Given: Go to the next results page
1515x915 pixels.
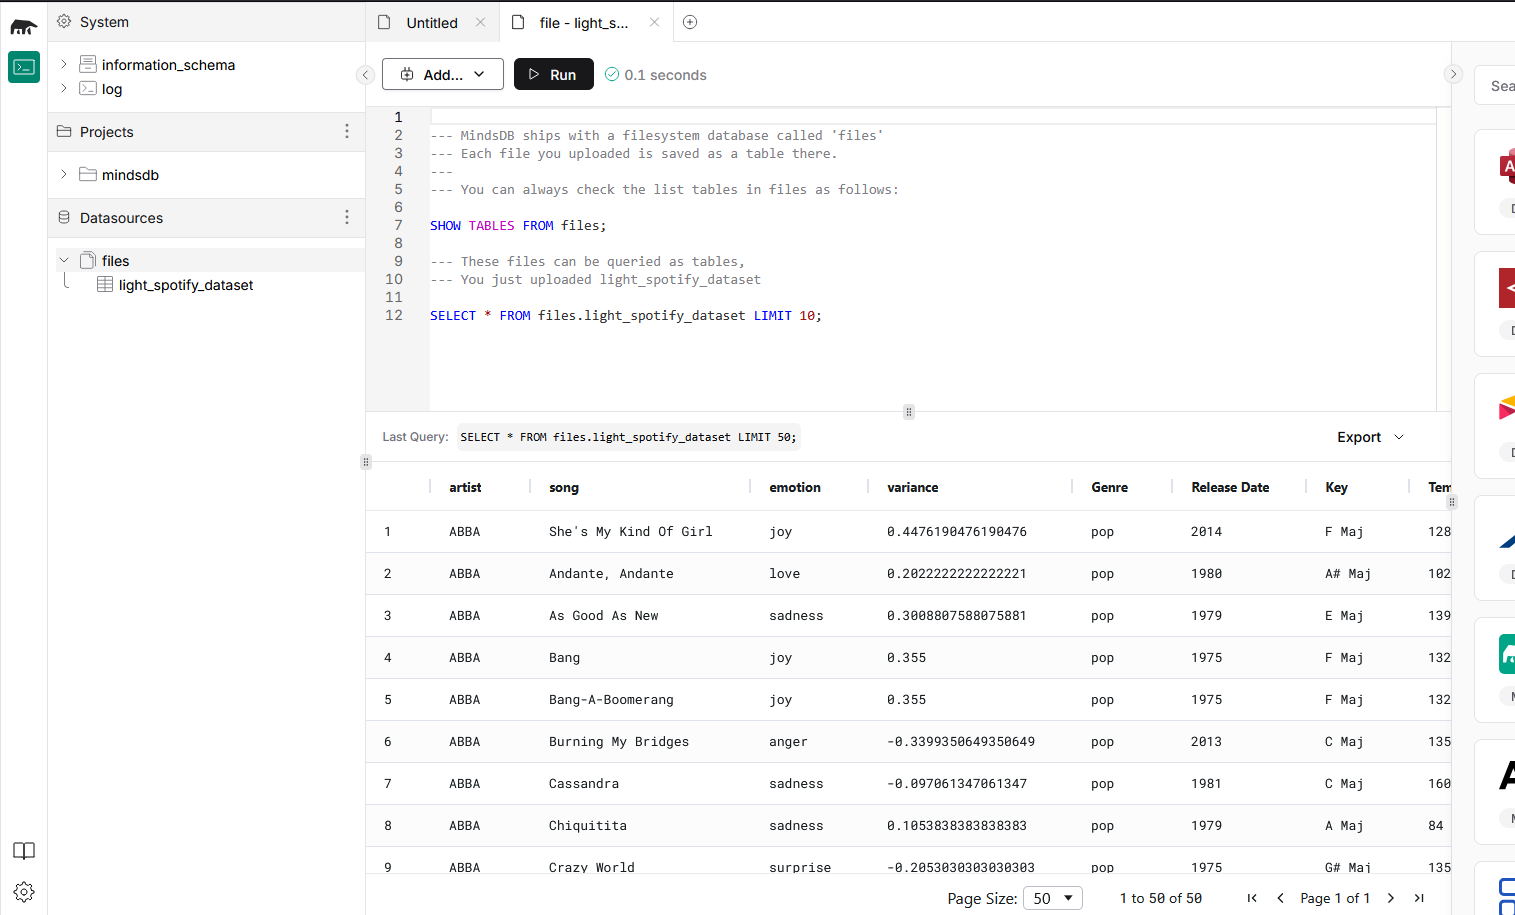Looking at the screenshot, I should pyautogui.click(x=1391, y=898).
